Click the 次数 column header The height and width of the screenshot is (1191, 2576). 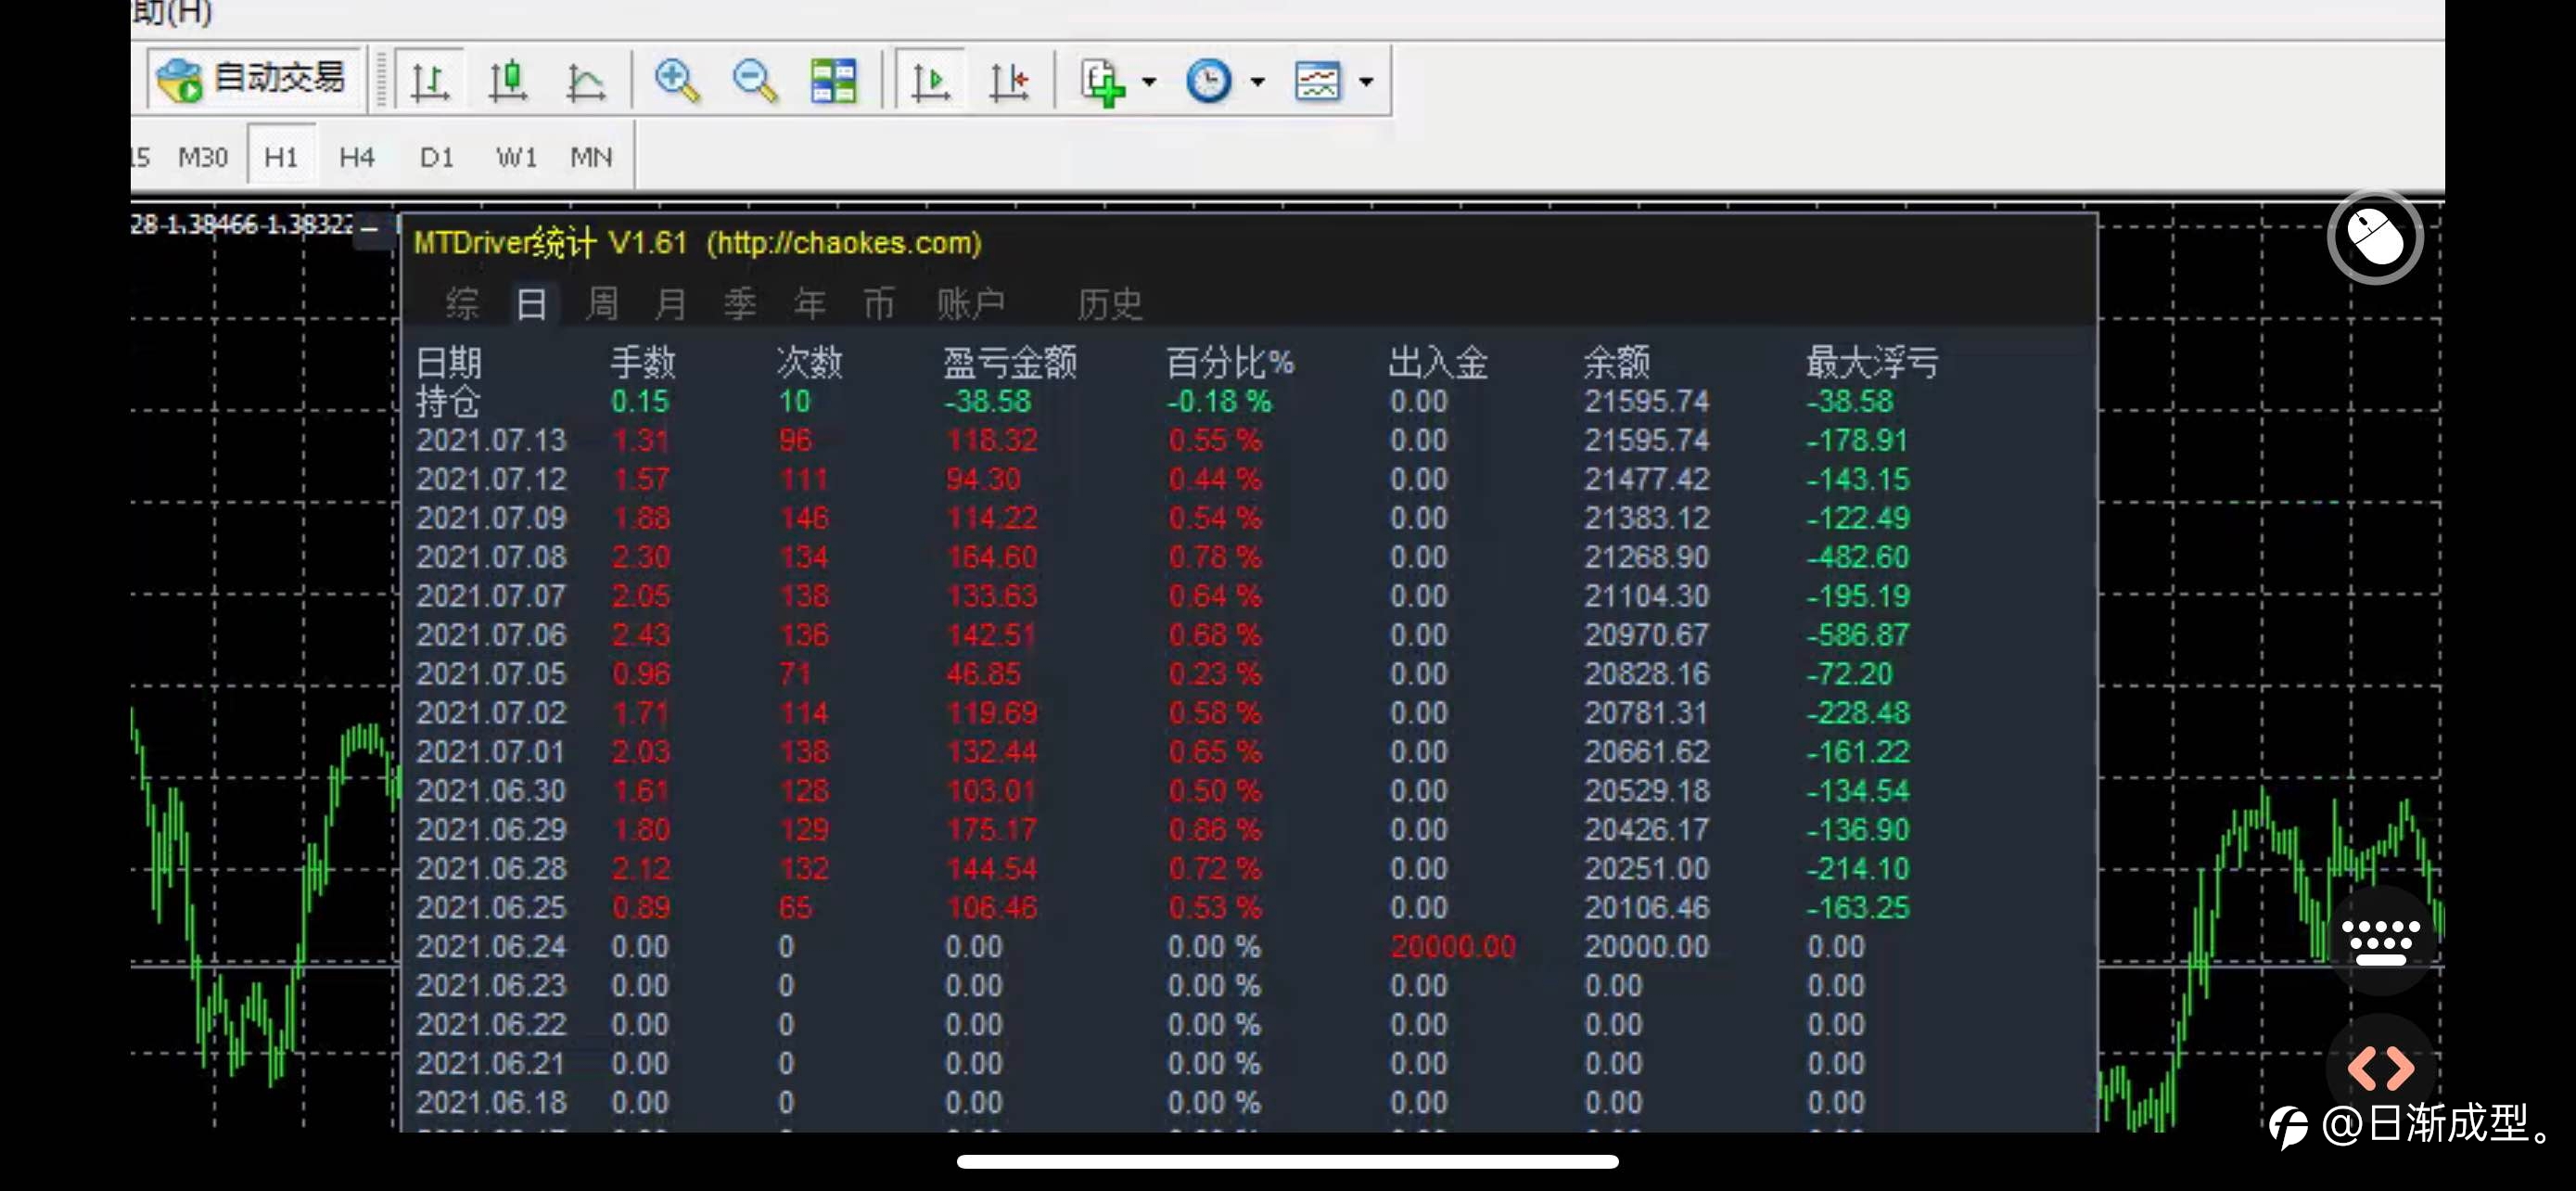click(809, 362)
